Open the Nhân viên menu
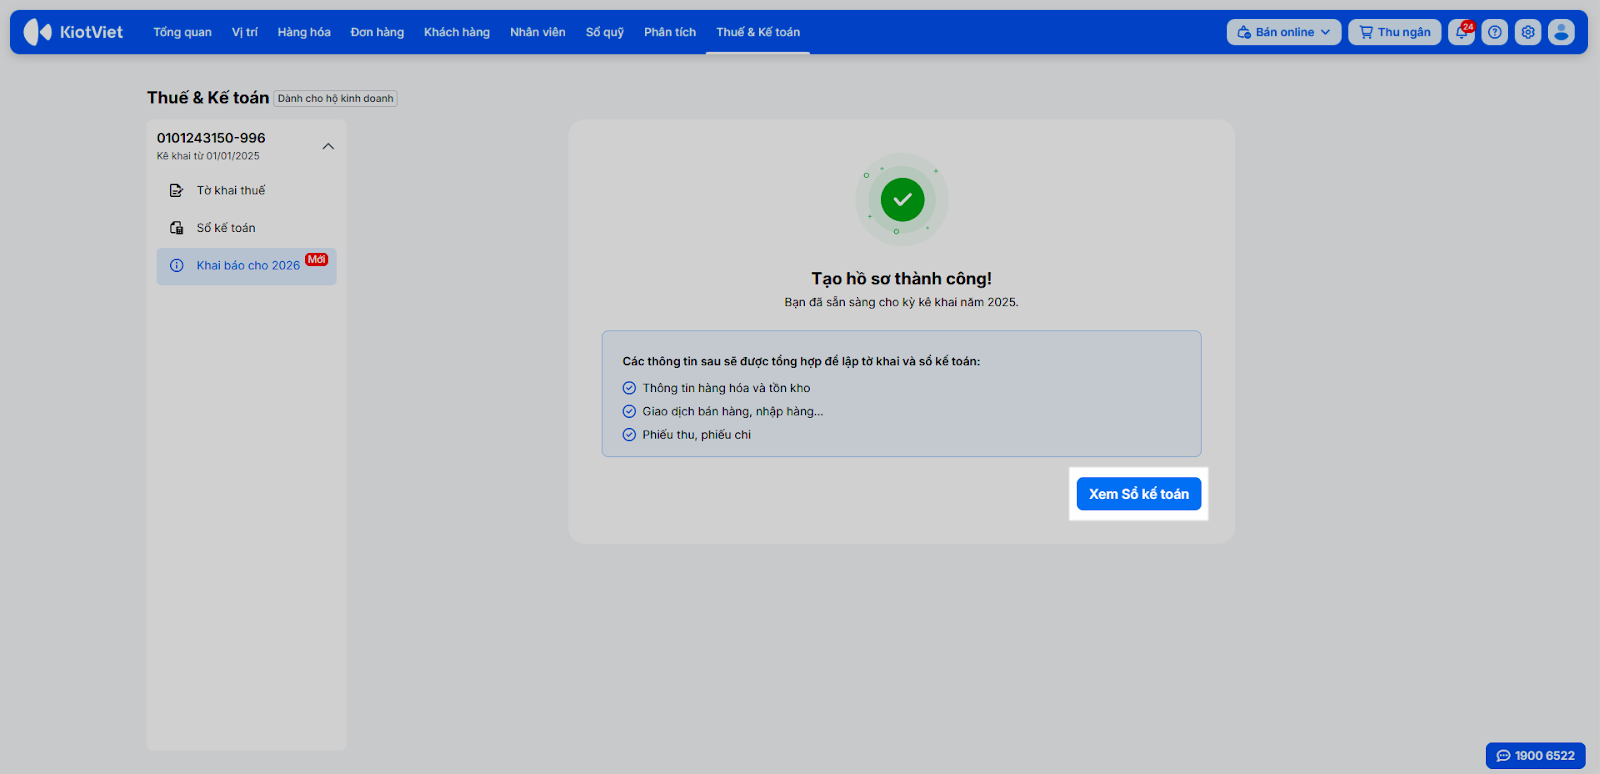 coord(538,32)
